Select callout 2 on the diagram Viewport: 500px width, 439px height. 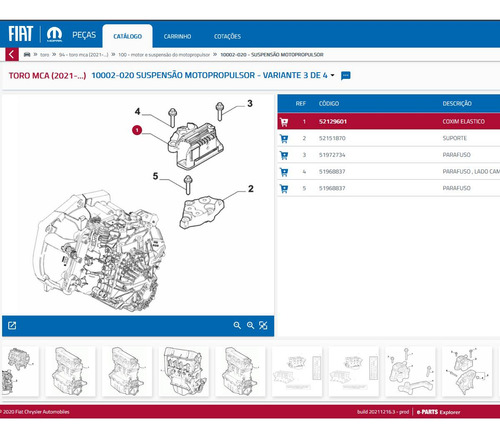click(251, 189)
